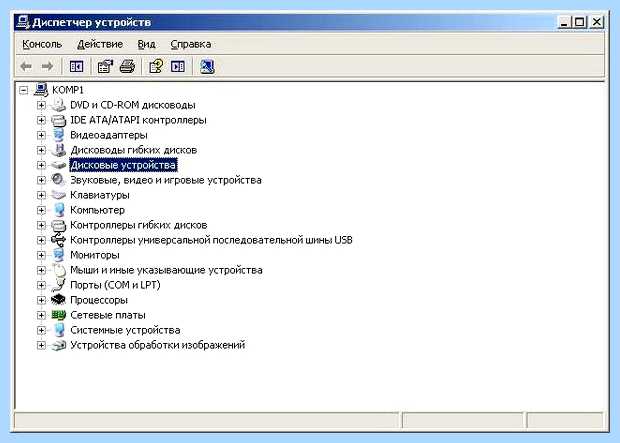Click the USB controllers icon

coord(59,240)
